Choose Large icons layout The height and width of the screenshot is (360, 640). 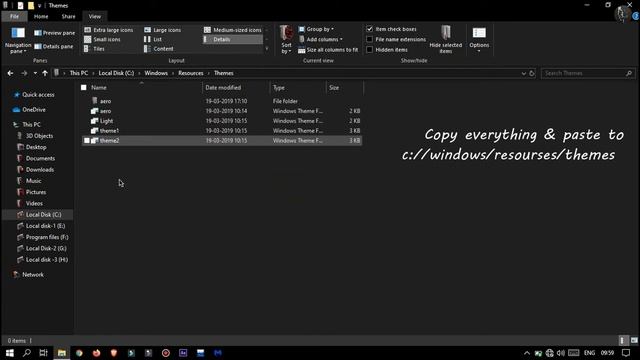[x=162, y=30]
